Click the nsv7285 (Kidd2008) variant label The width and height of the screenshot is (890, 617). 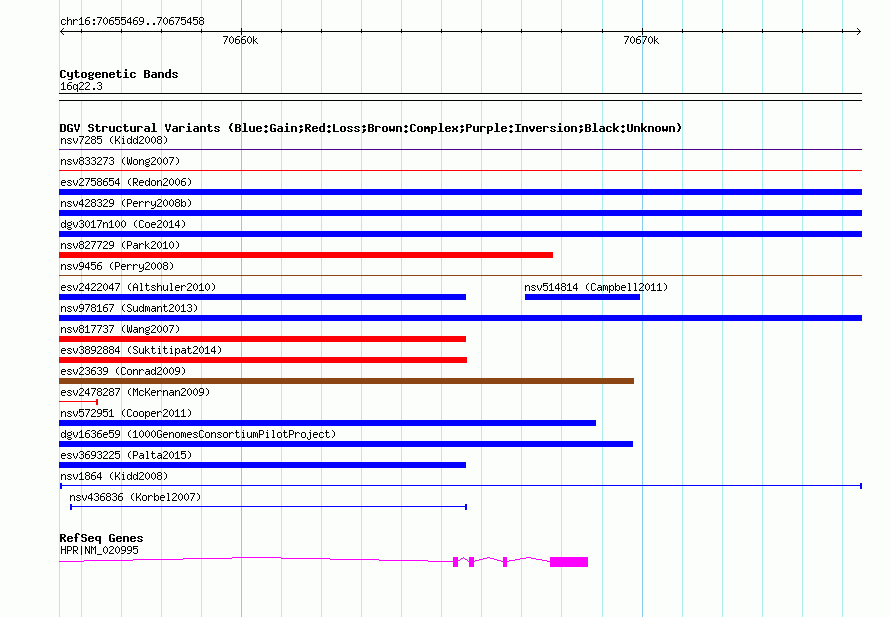(114, 140)
